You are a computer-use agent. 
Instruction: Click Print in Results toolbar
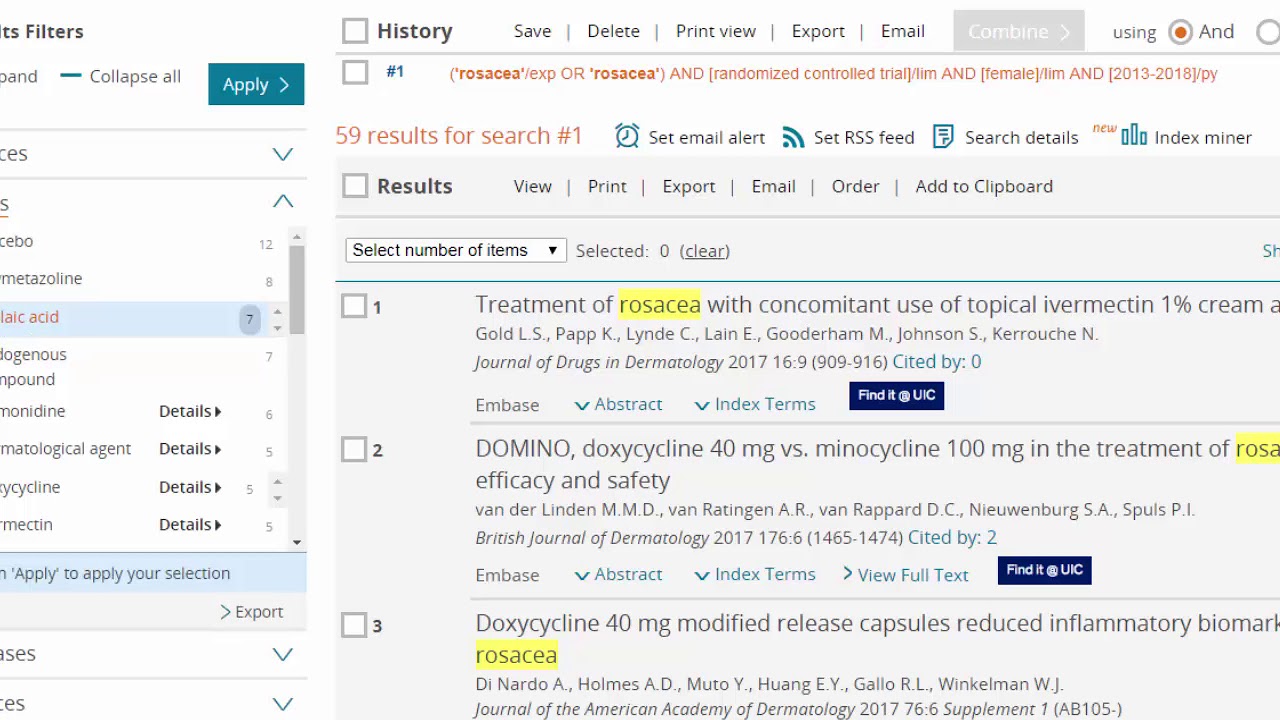[x=607, y=186]
